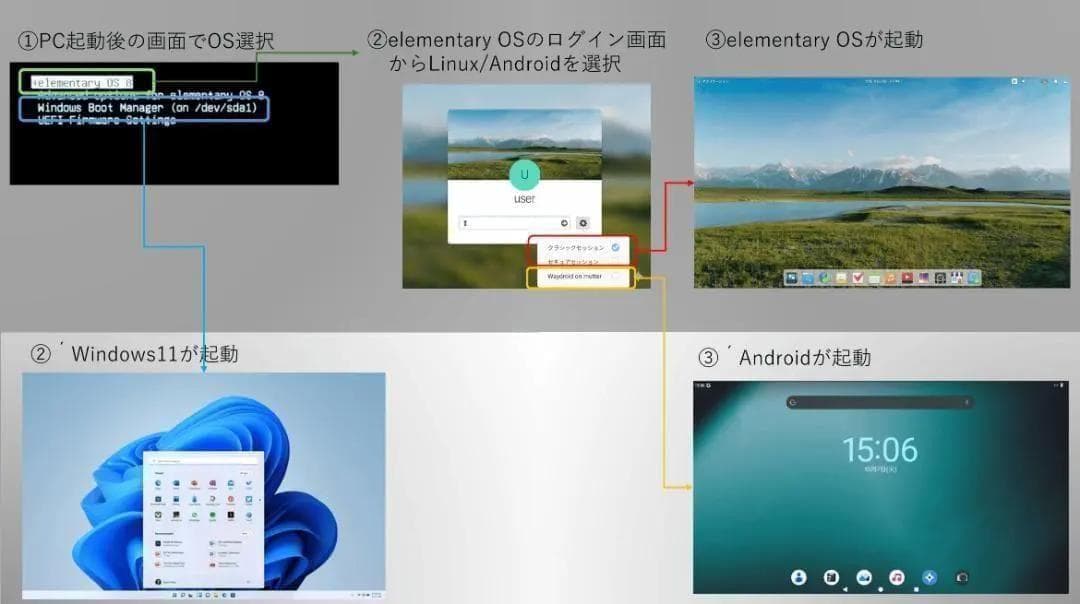
Task: Open System Settings in elementary dock
Action: click(957, 278)
